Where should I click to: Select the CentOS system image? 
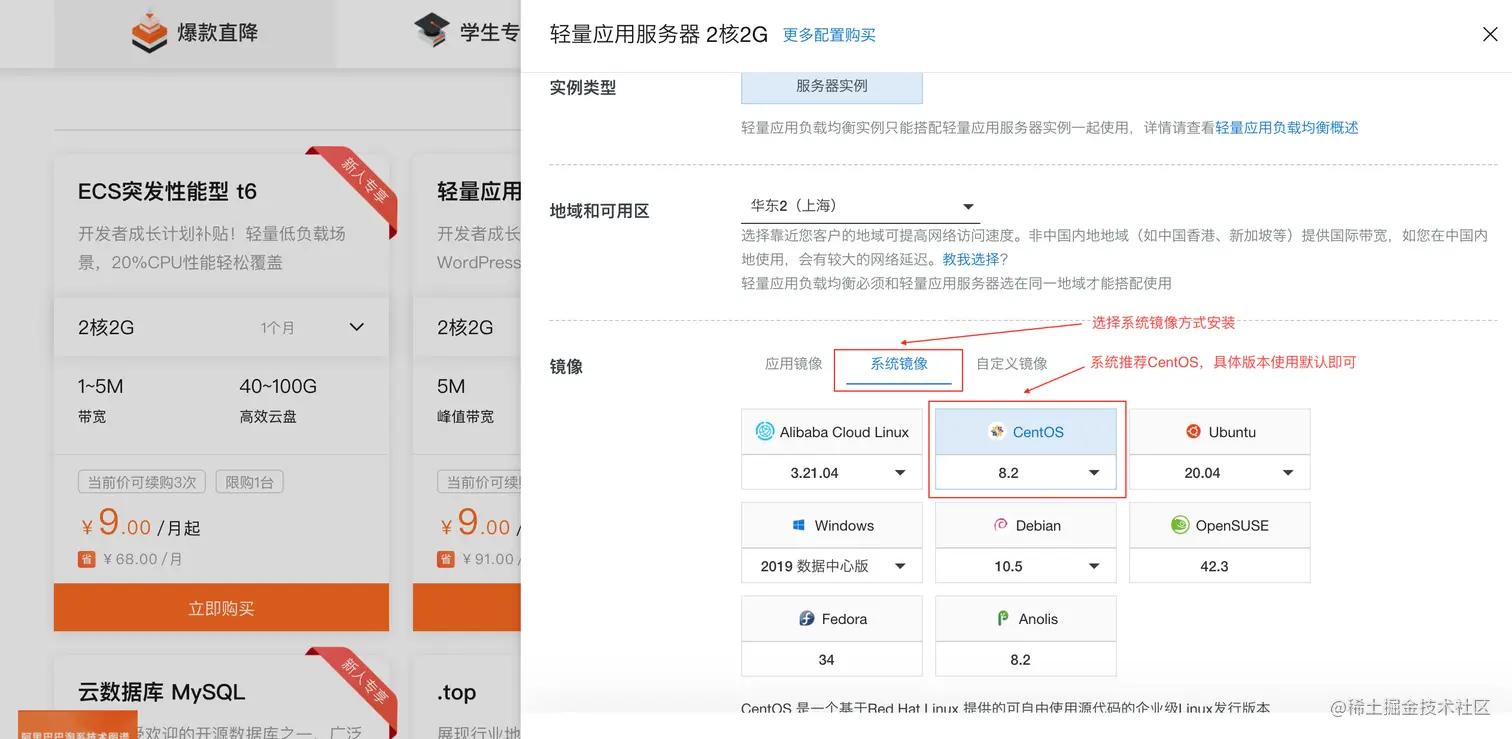(x=1026, y=432)
